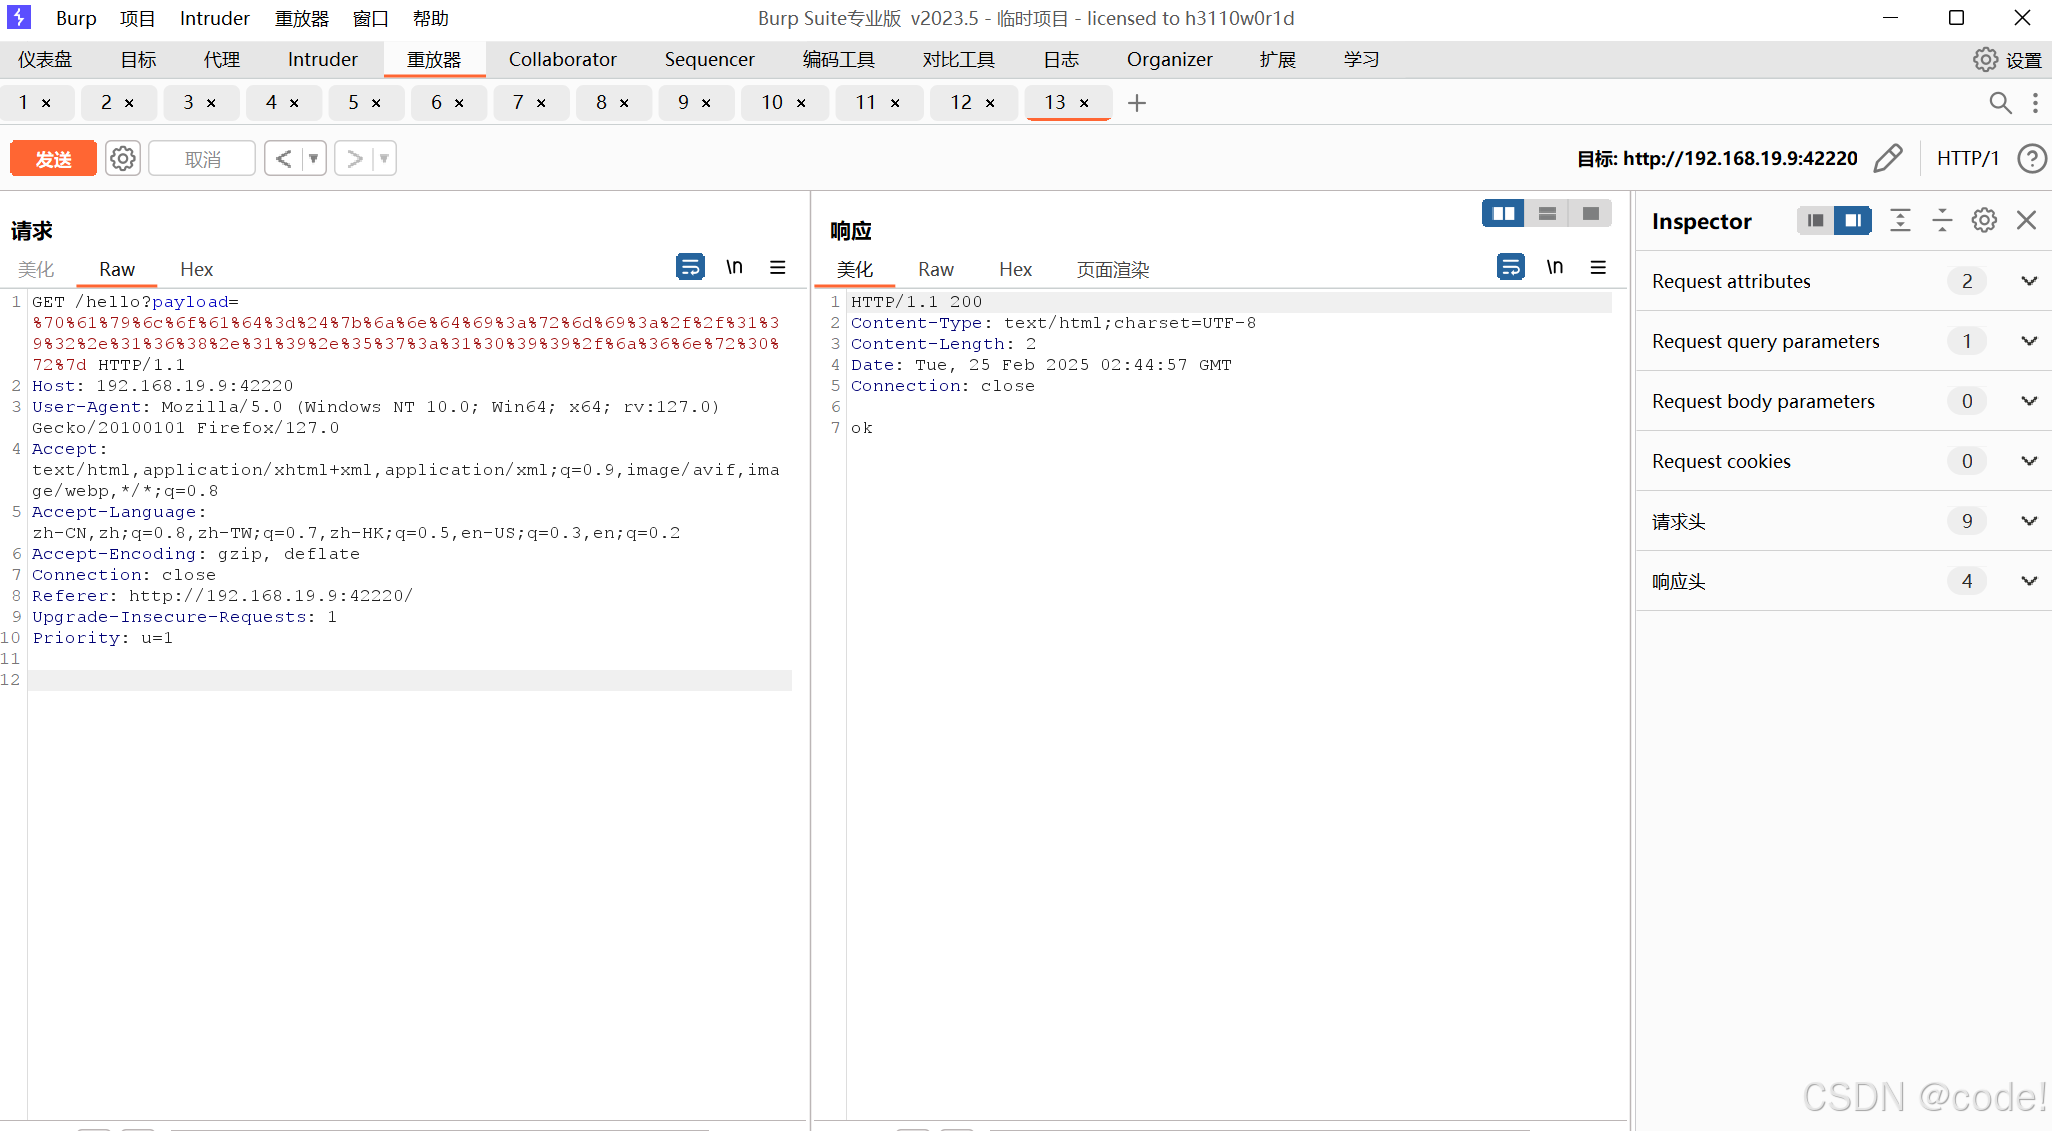Click the 'ok' response body text
This screenshot has width=2052, height=1131.
click(x=862, y=428)
